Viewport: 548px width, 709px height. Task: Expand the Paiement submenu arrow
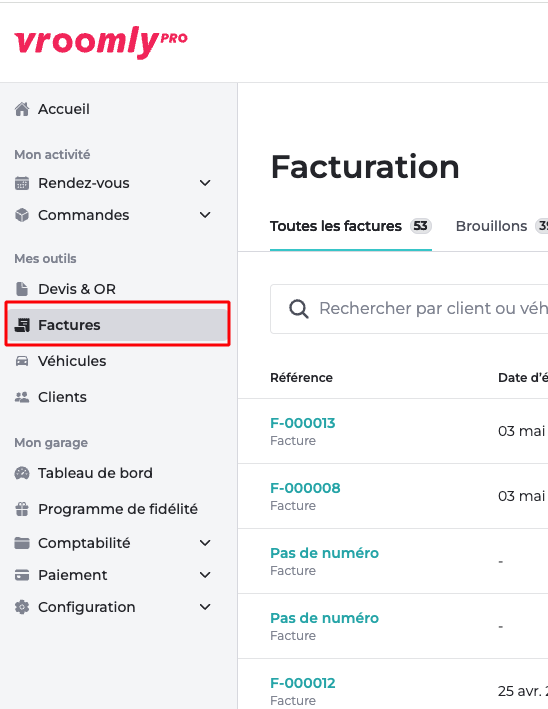point(205,575)
